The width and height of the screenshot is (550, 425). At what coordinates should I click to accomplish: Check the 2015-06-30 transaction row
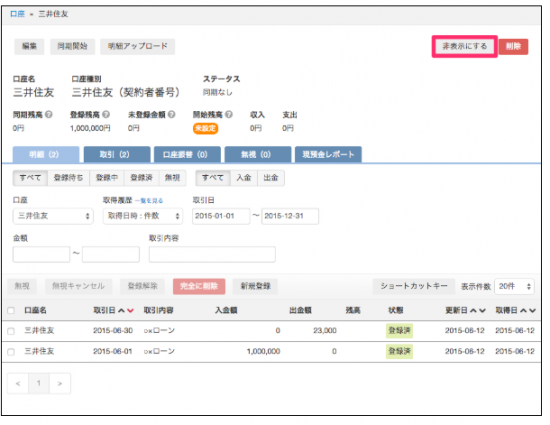click(11, 331)
